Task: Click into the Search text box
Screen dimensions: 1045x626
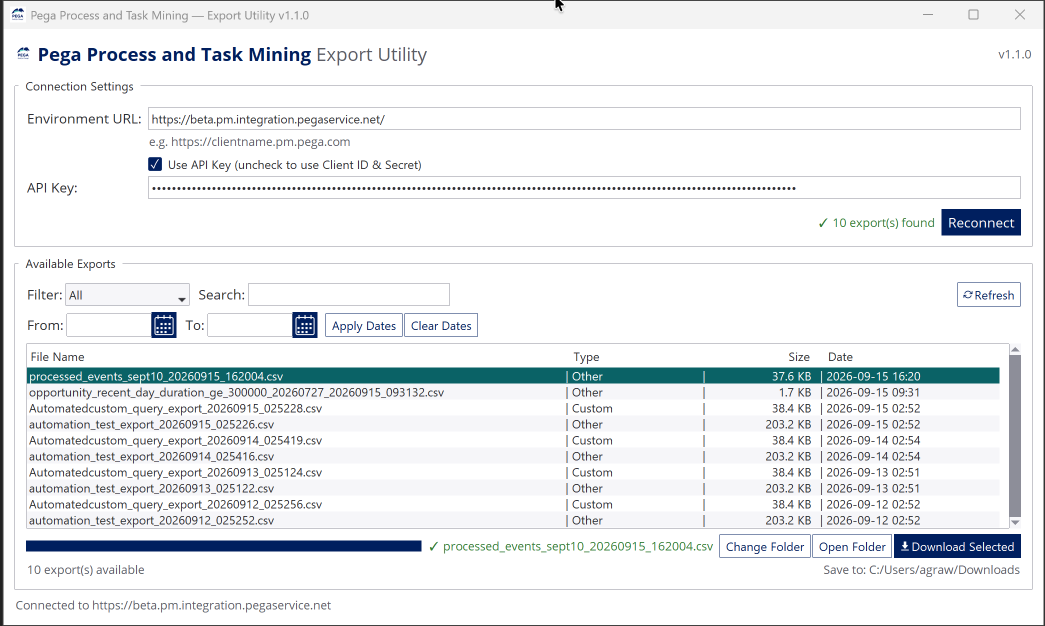Action: (349, 295)
